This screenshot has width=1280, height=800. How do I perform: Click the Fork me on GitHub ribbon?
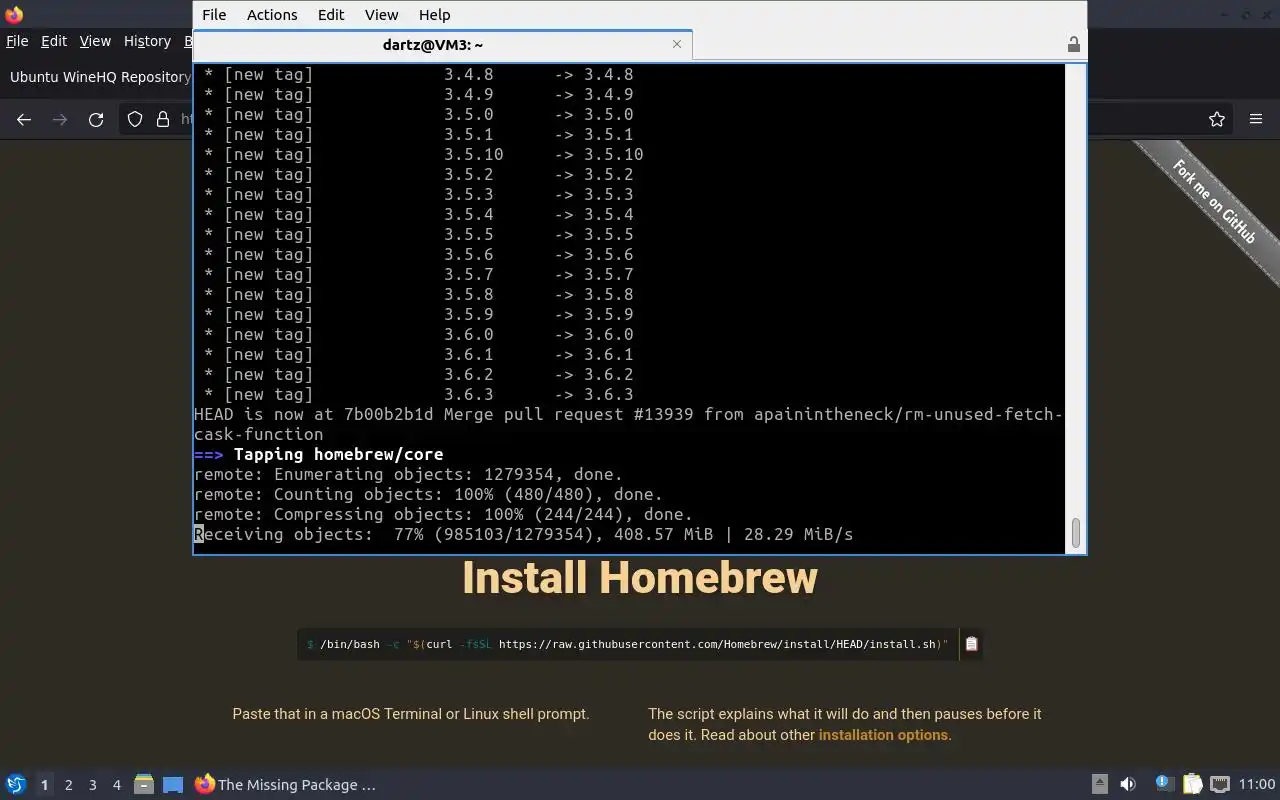(1214, 201)
